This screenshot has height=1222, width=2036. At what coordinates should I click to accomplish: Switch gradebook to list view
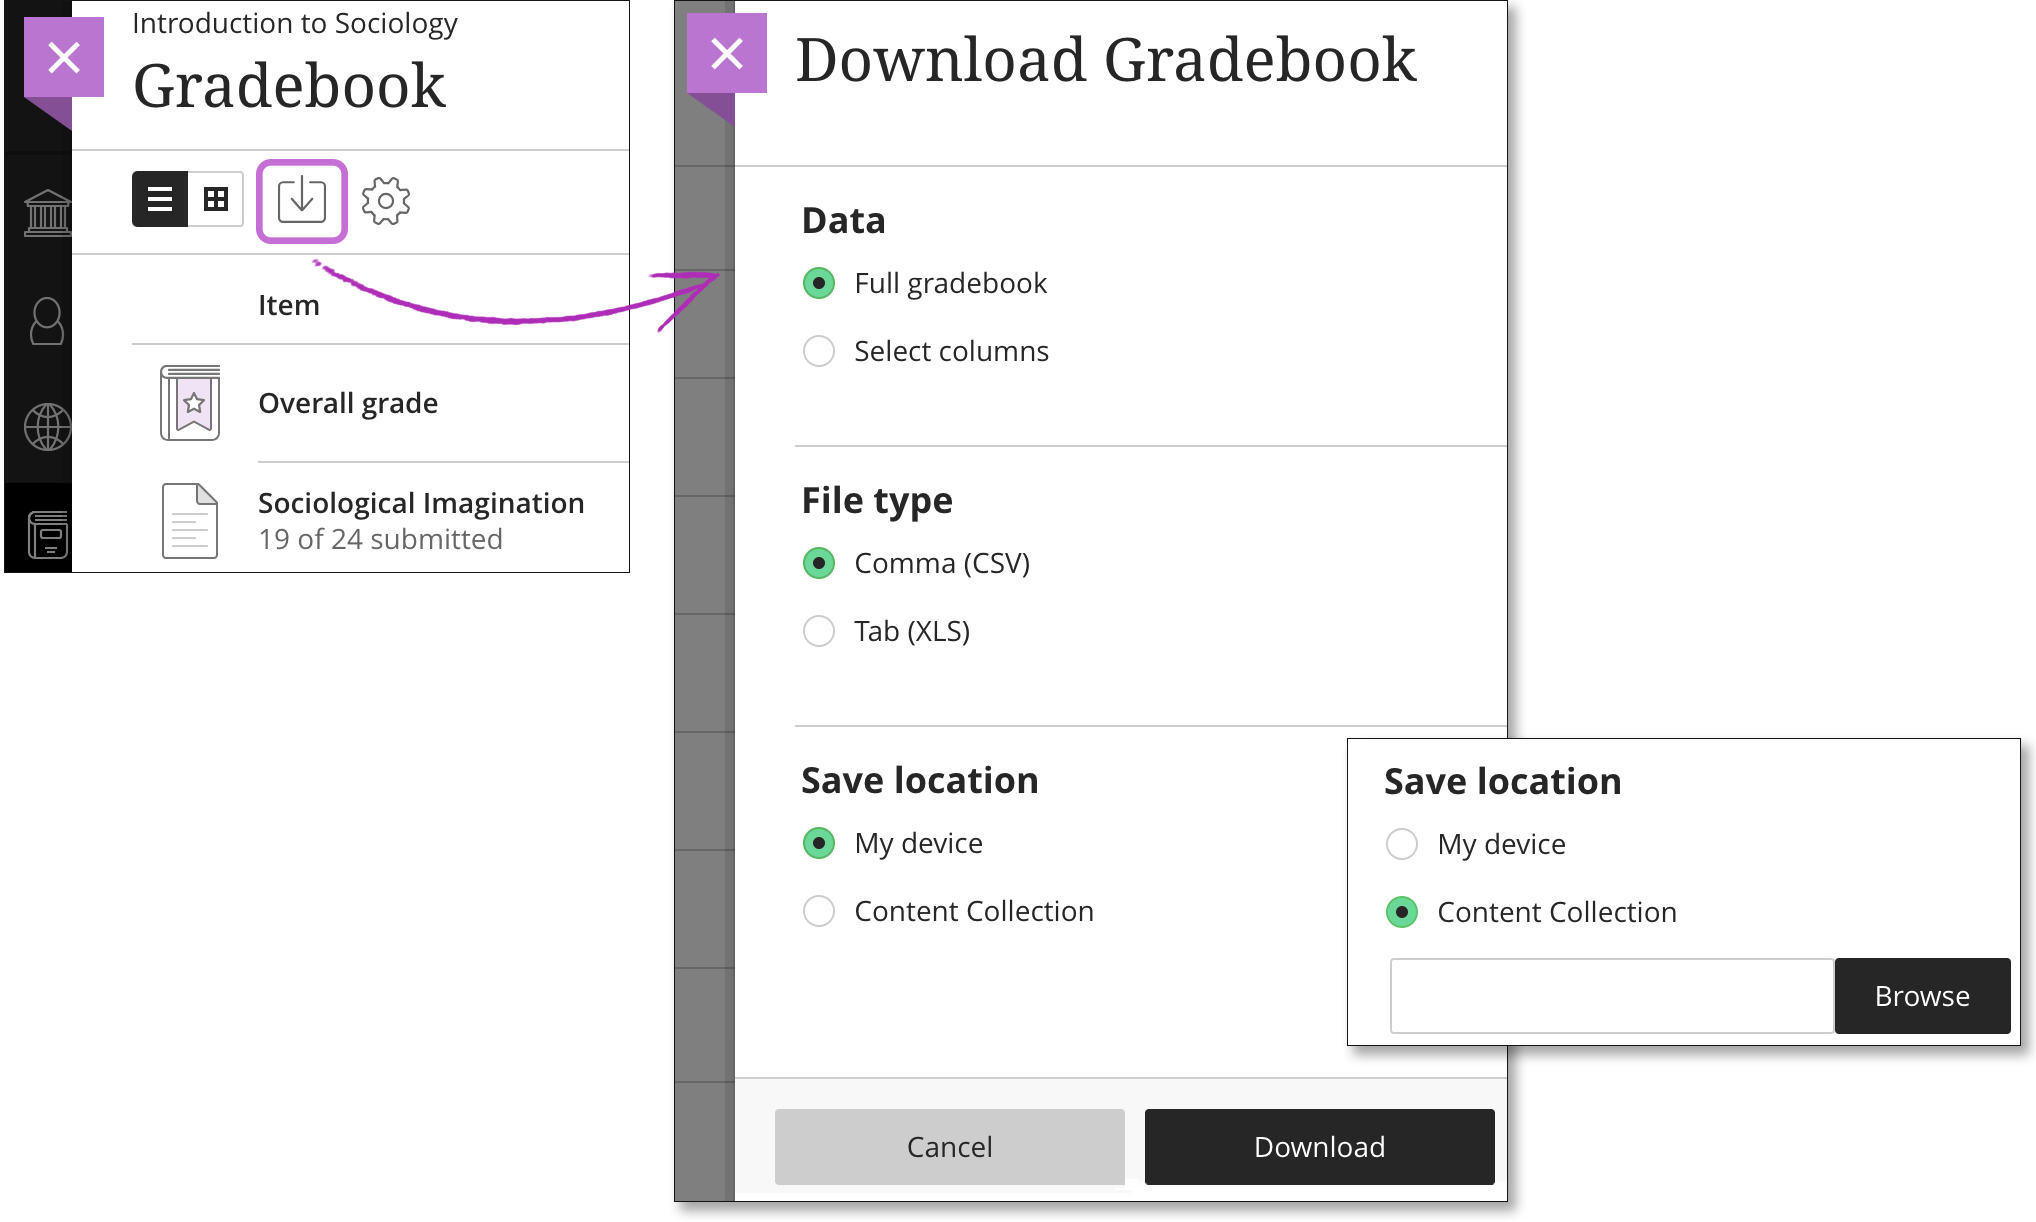tap(159, 199)
